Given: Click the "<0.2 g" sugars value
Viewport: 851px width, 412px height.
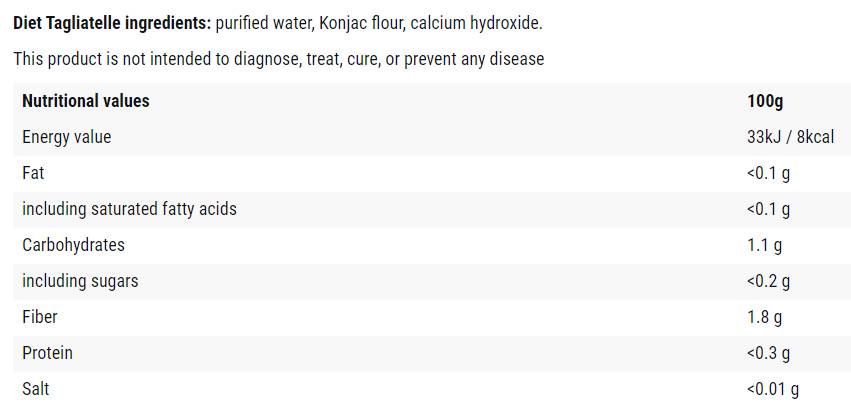Looking at the screenshot, I should (768, 281).
